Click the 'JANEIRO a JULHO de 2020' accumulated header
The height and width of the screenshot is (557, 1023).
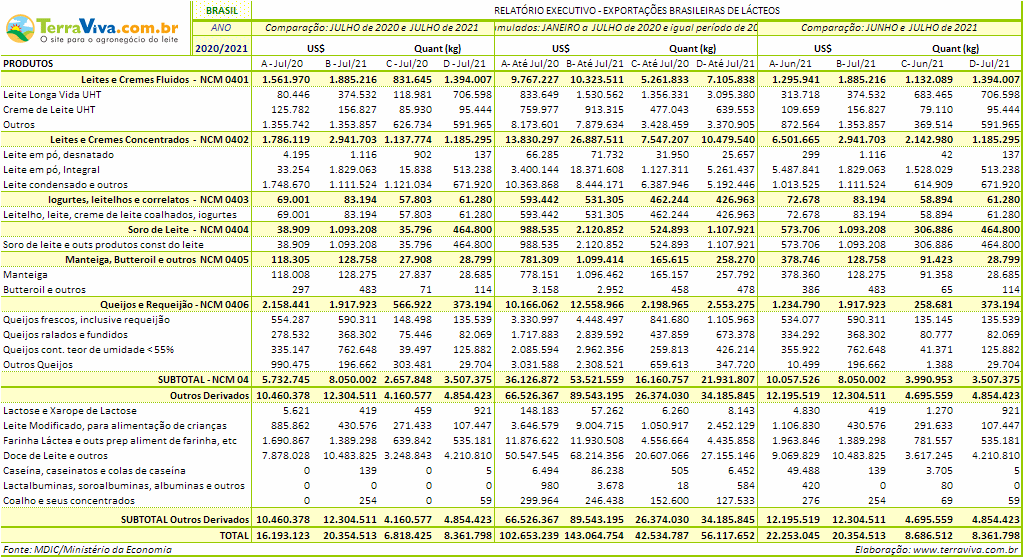626,28
